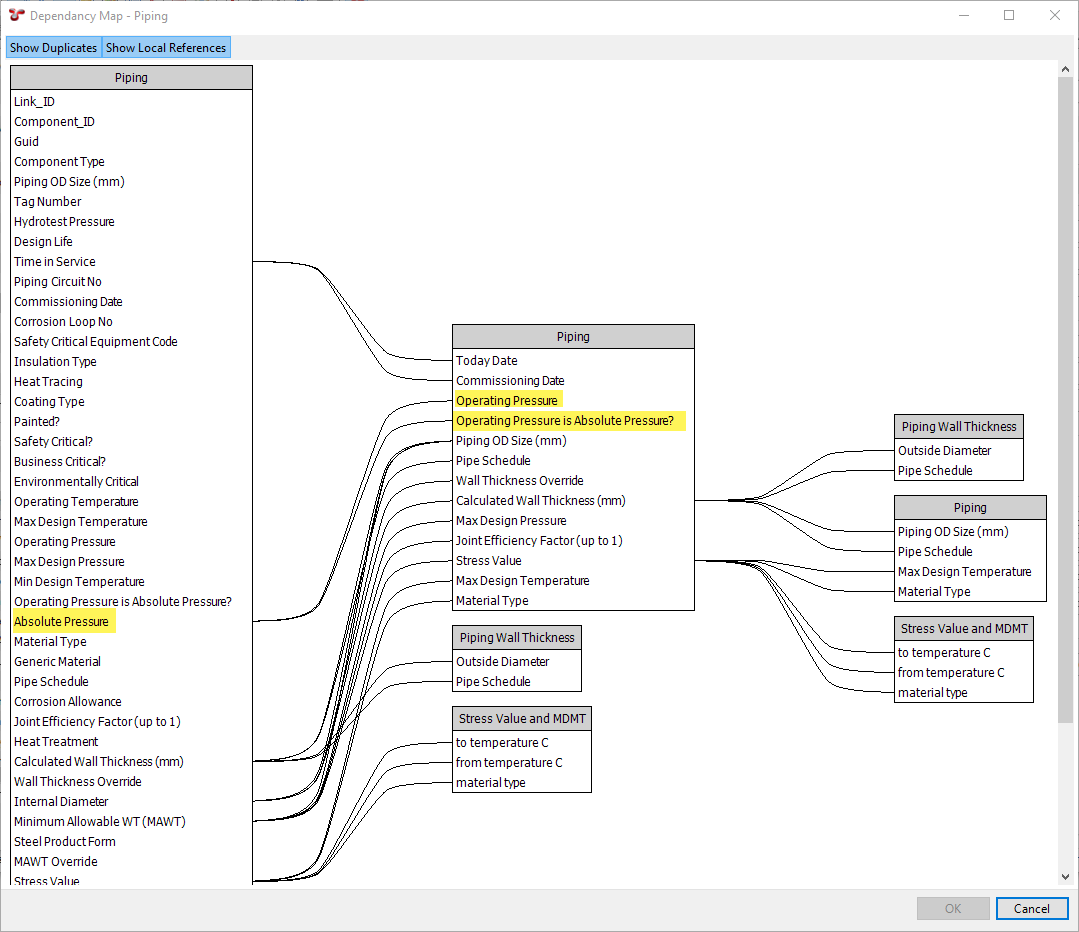Select the Corrosion Allowance field
The width and height of the screenshot is (1079, 932).
[x=67, y=701]
